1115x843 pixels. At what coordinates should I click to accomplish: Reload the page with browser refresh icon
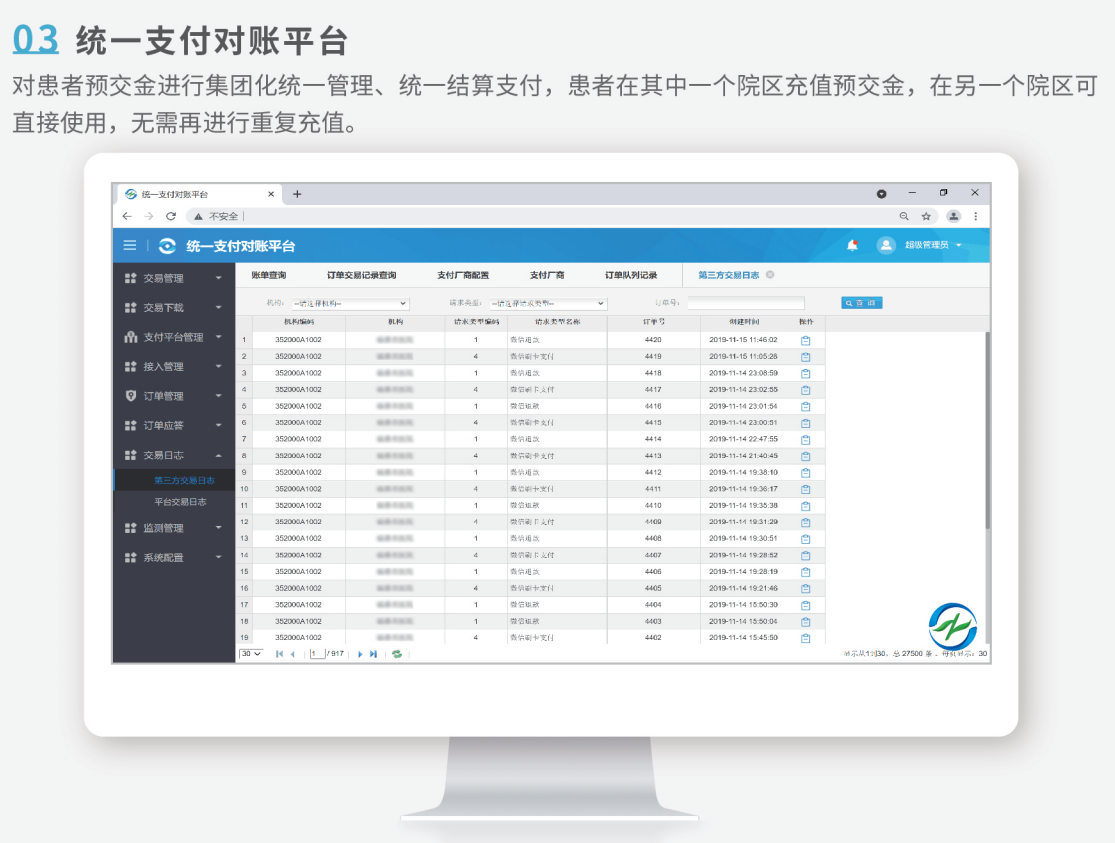tap(171, 216)
